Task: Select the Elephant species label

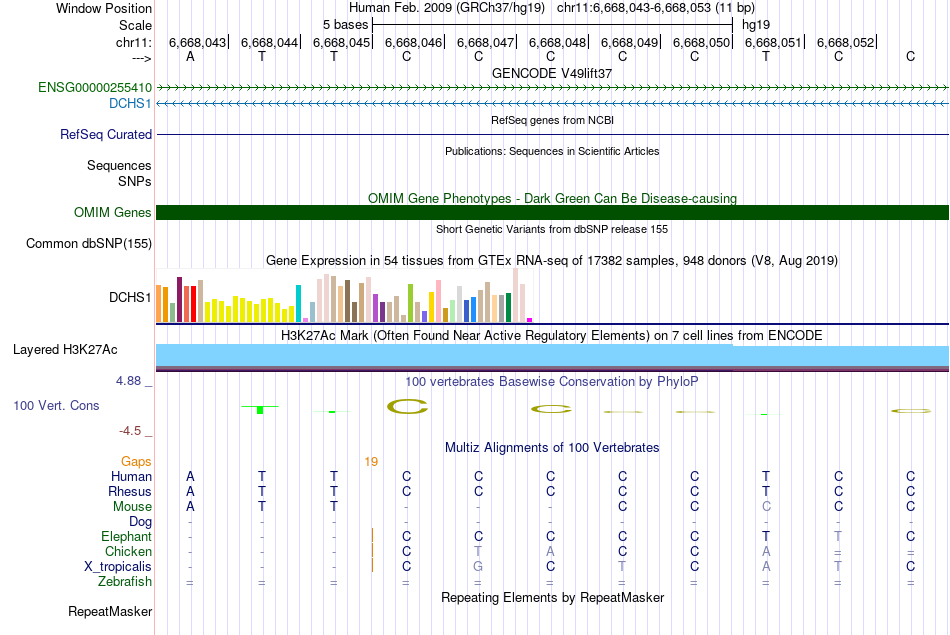Action: pos(127,537)
